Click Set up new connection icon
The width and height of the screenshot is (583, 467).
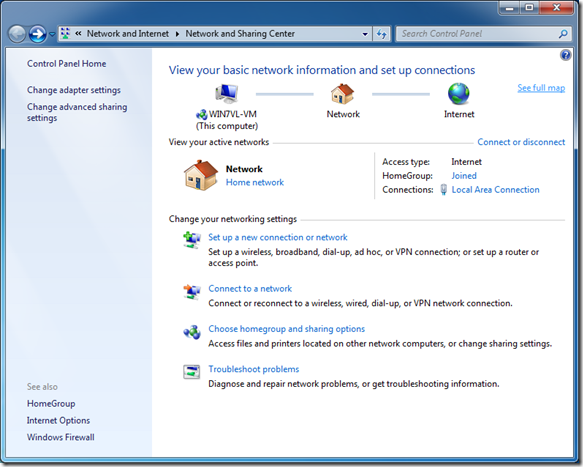(x=192, y=239)
